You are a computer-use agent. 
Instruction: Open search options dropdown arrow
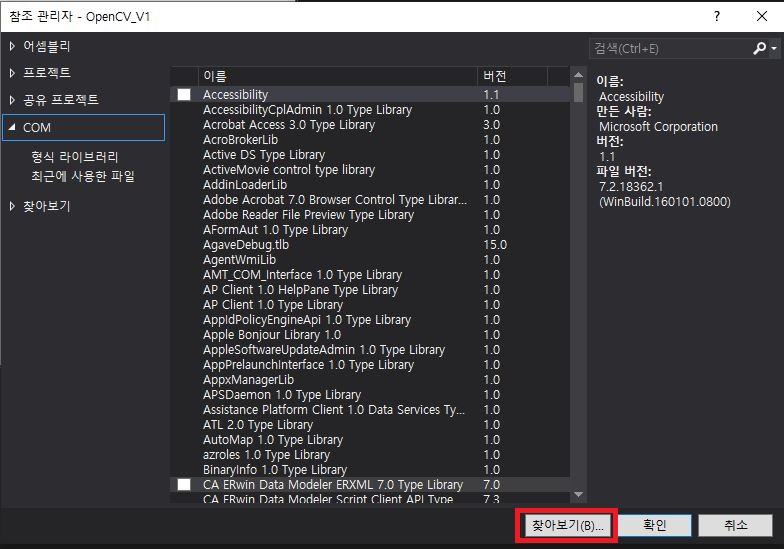tap(774, 48)
